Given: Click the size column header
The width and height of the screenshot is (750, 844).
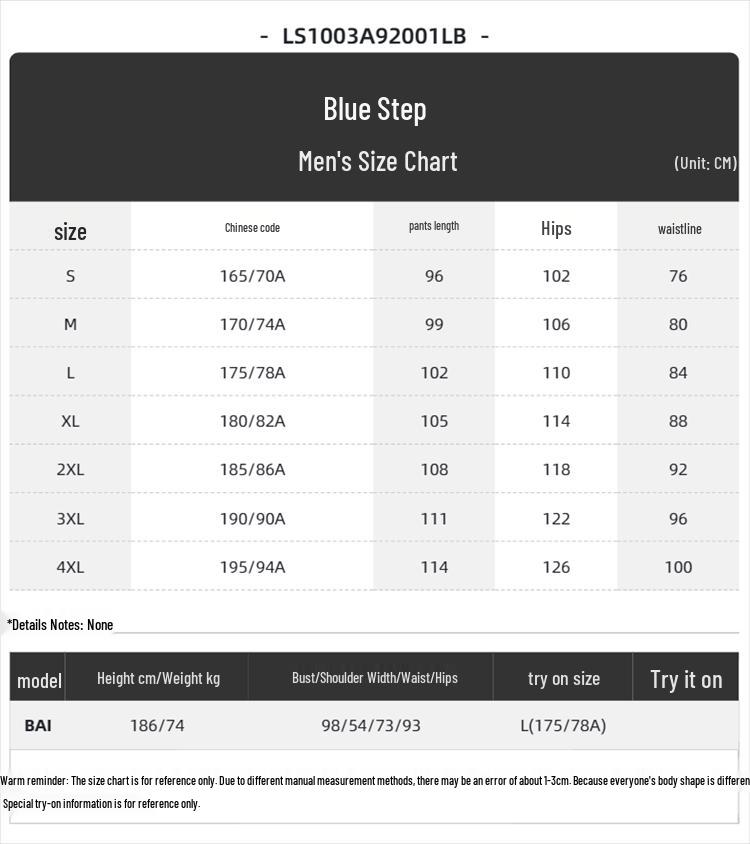Looking at the screenshot, I should (x=70, y=232).
